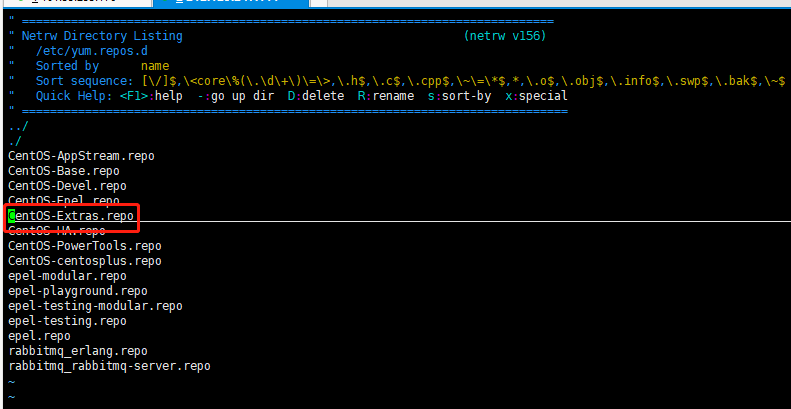791x409 pixels.
Task: Click the epel.repo entry
Action: (x=39, y=336)
